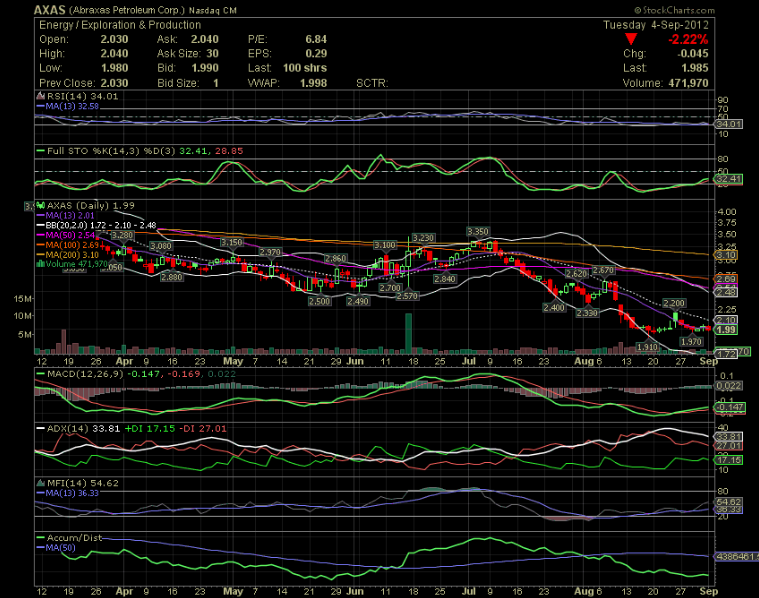Click the VWAP value 1.998
The image size is (759, 598).
313,83
